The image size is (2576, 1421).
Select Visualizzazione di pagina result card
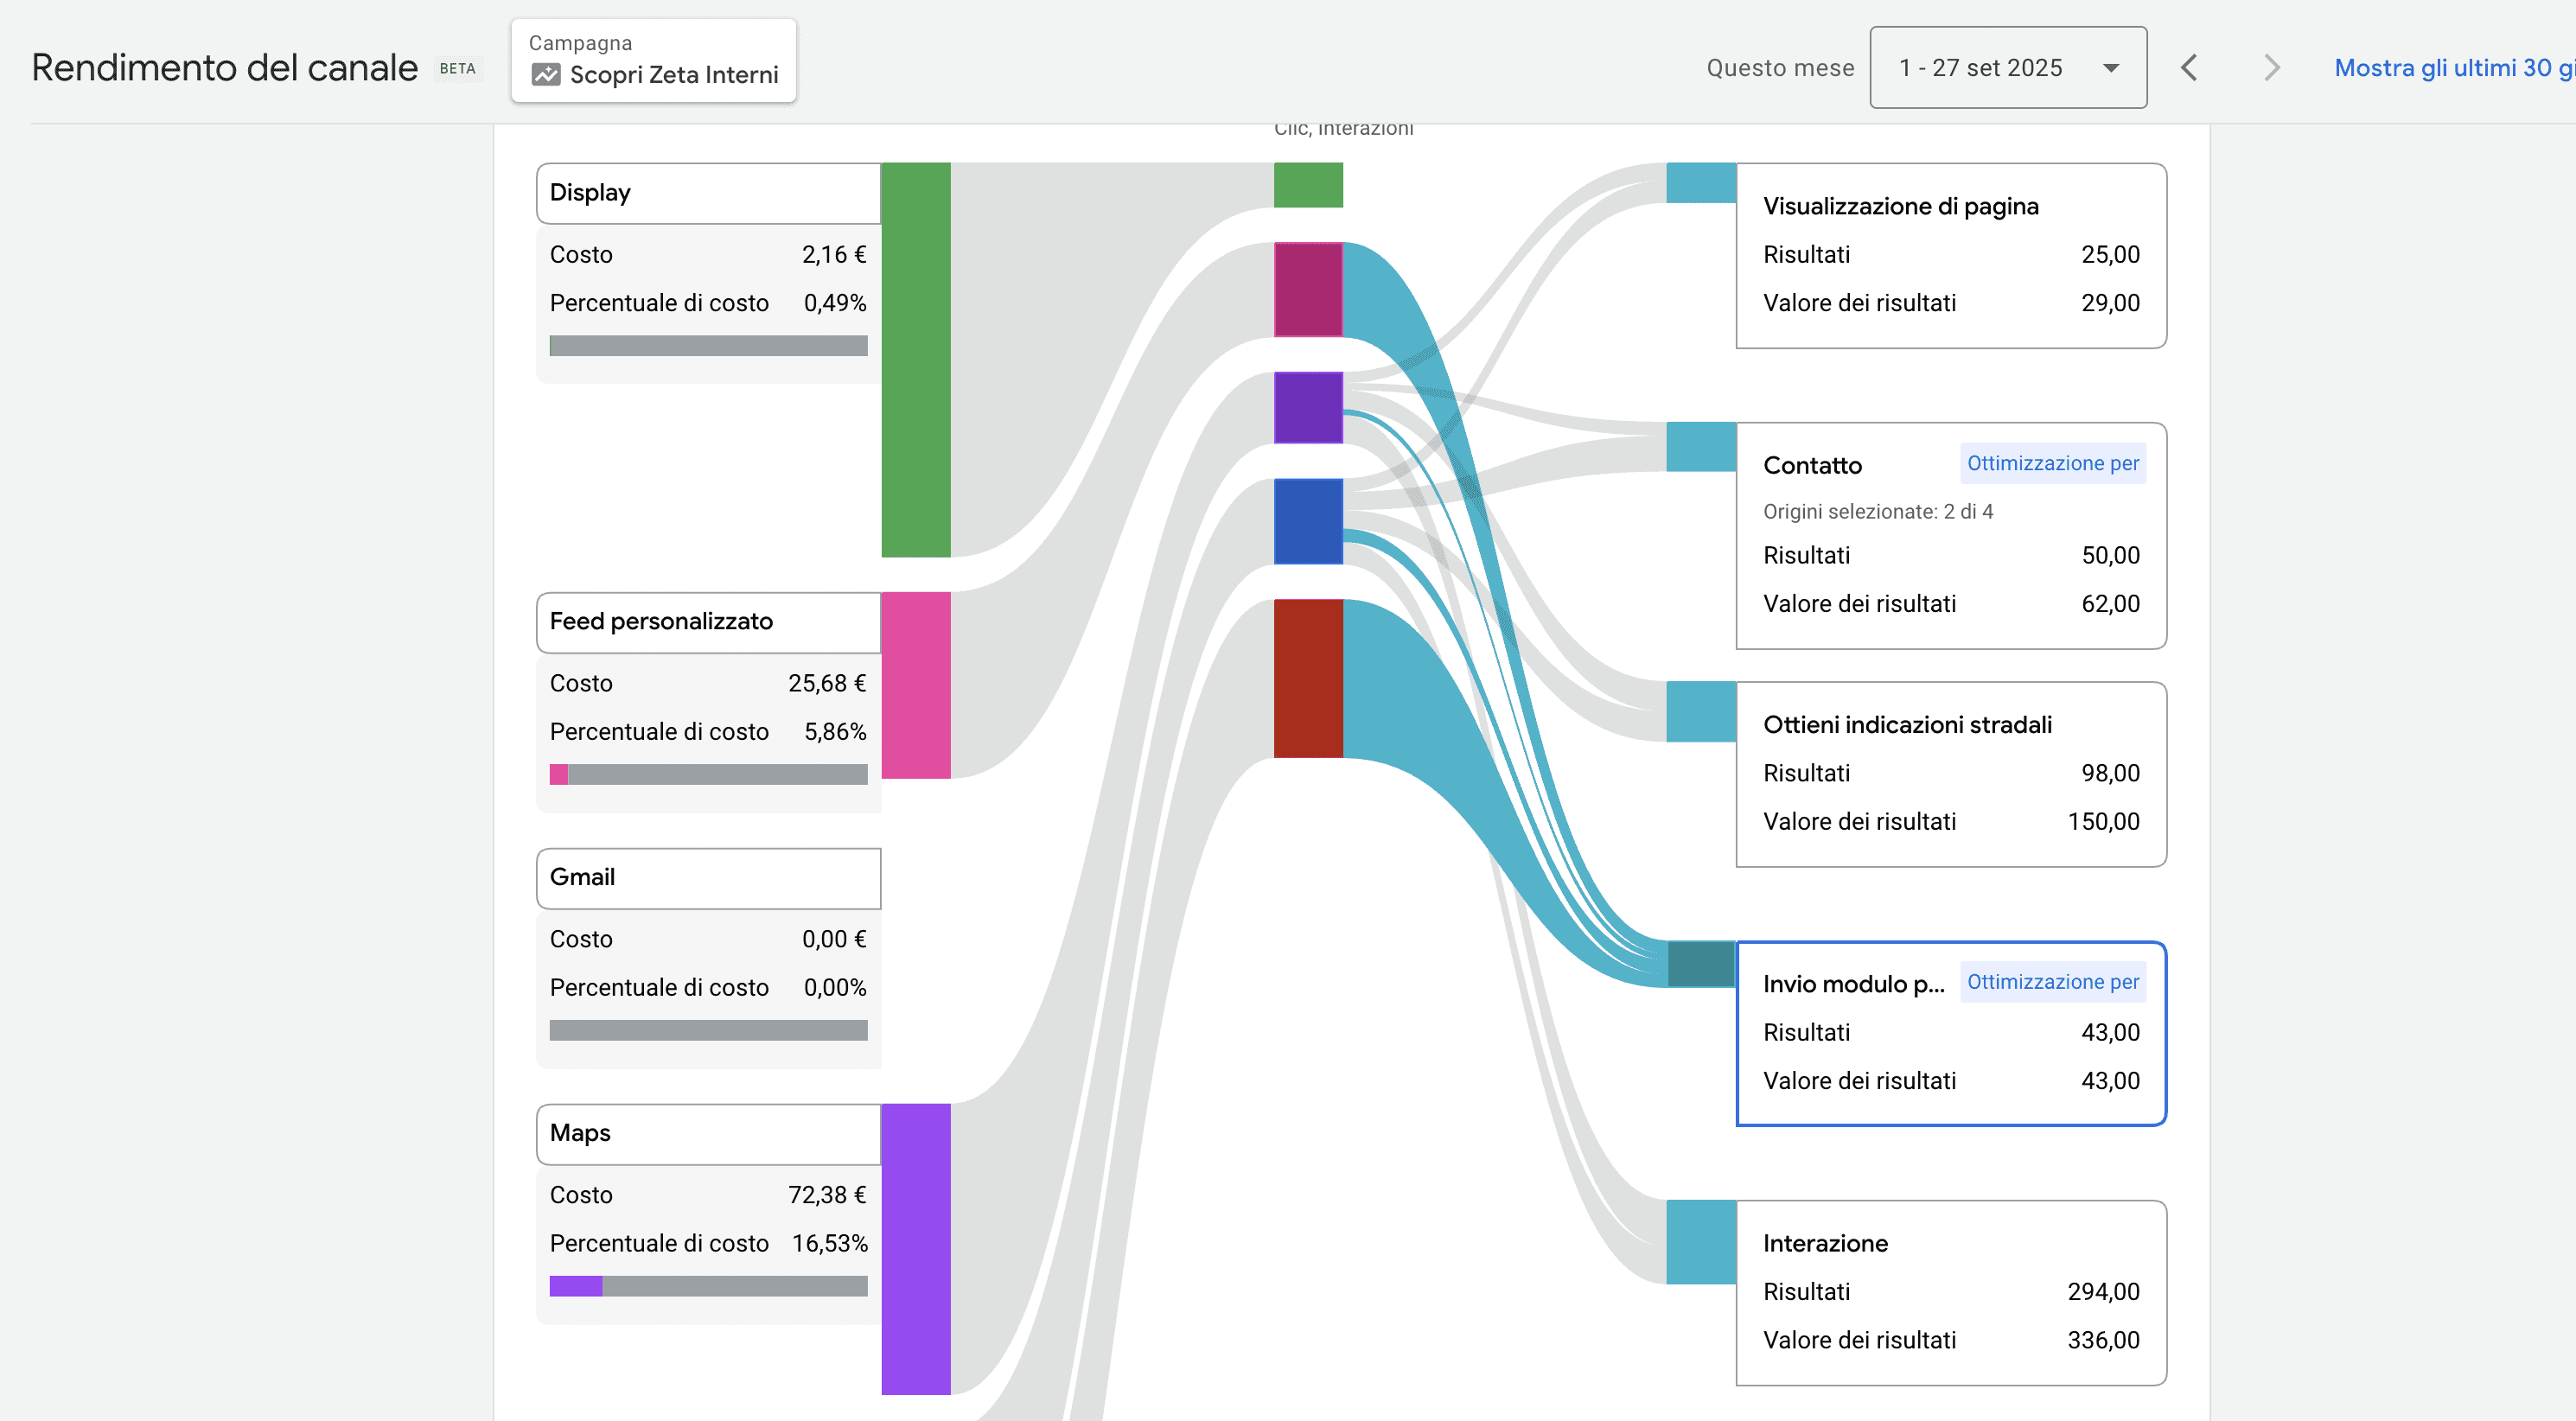(1950, 256)
